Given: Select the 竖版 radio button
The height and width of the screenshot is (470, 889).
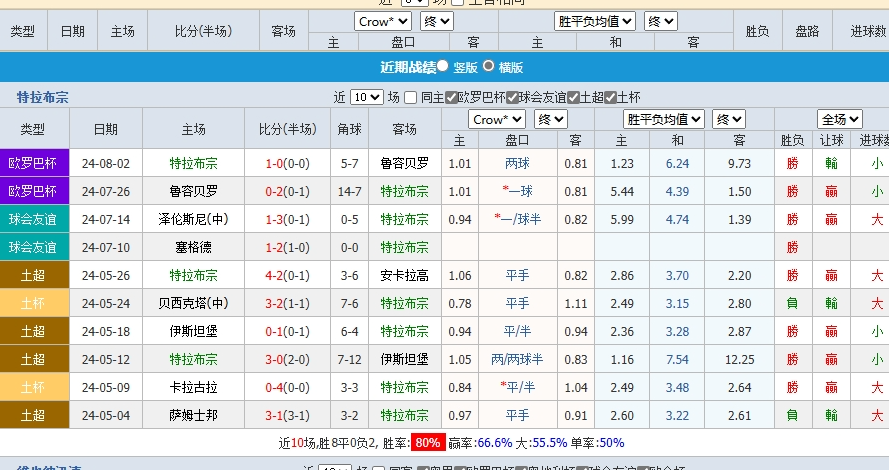Looking at the screenshot, I should (443, 66).
